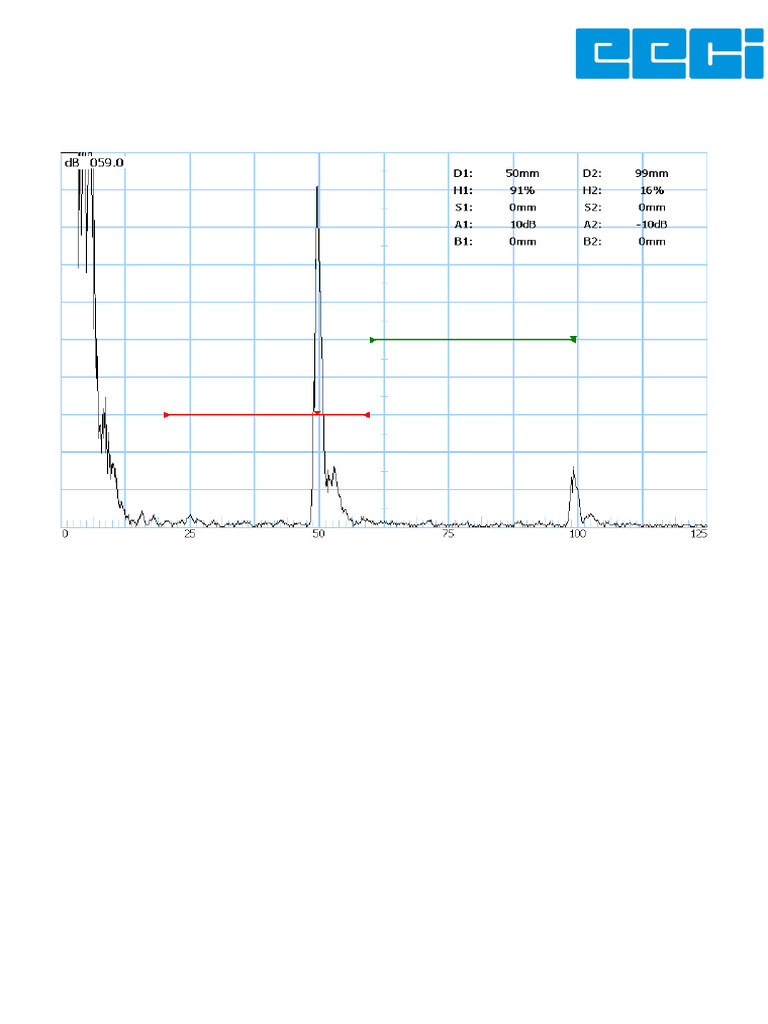Click the 50 axis tick label
This screenshot has height=1024, width=768.
tap(318, 534)
